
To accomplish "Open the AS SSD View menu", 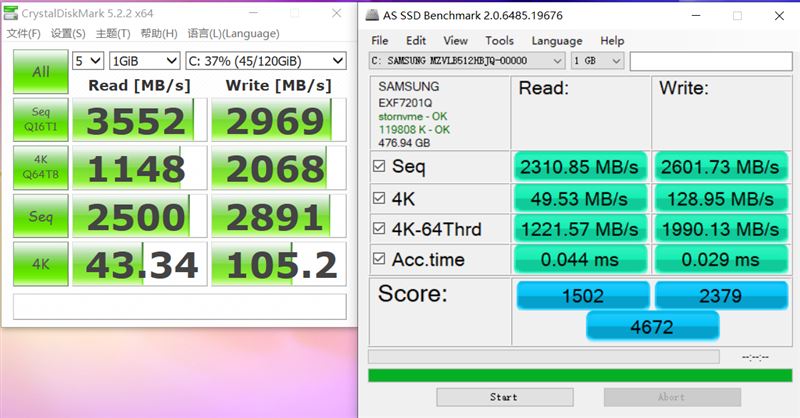I will 455,40.
